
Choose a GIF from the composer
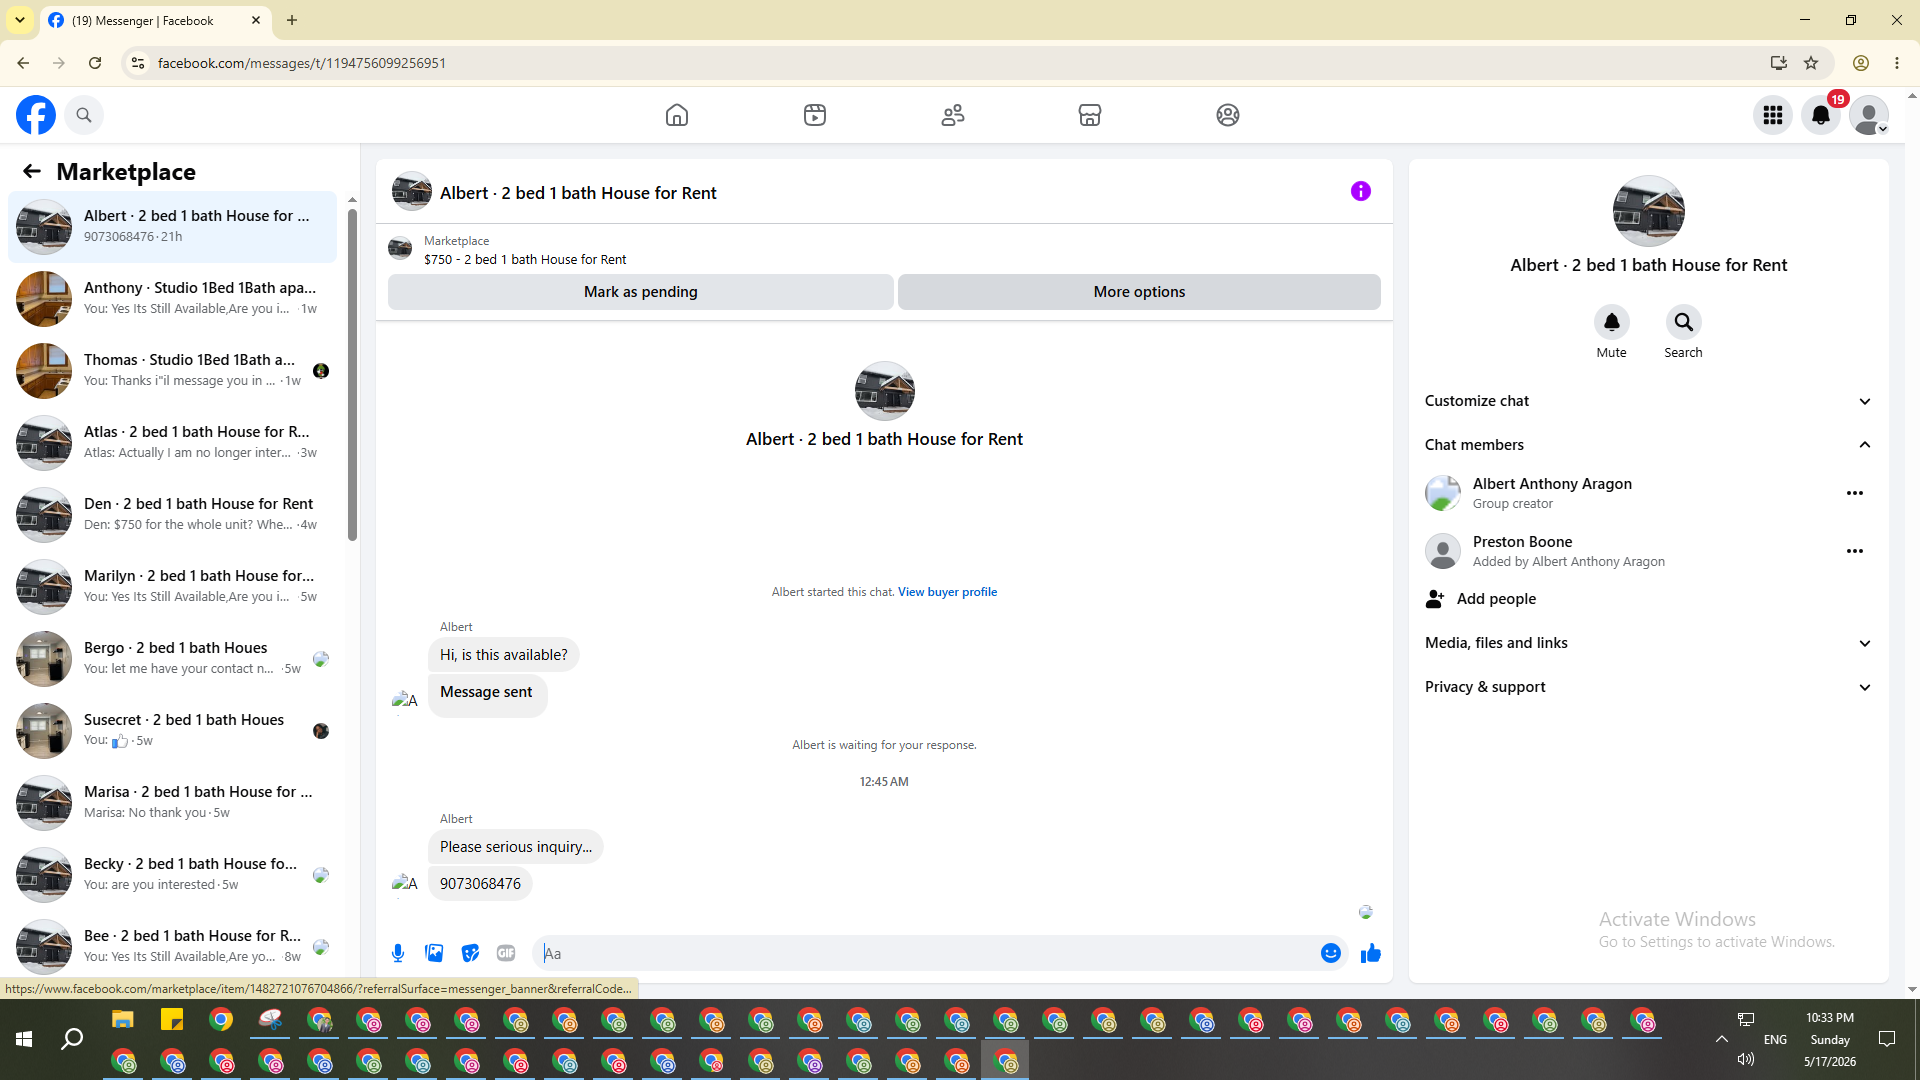(506, 953)
